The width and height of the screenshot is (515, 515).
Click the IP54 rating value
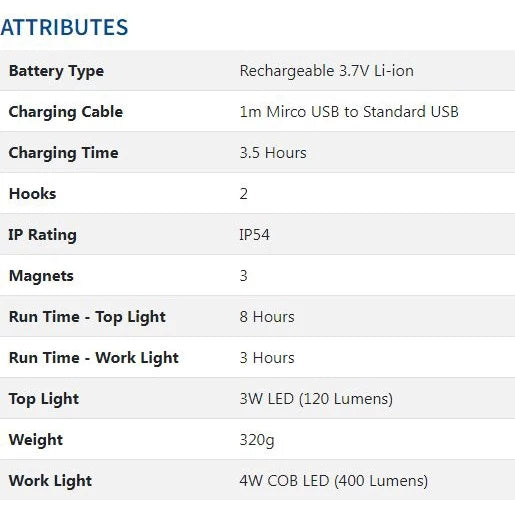click(254, 235)
